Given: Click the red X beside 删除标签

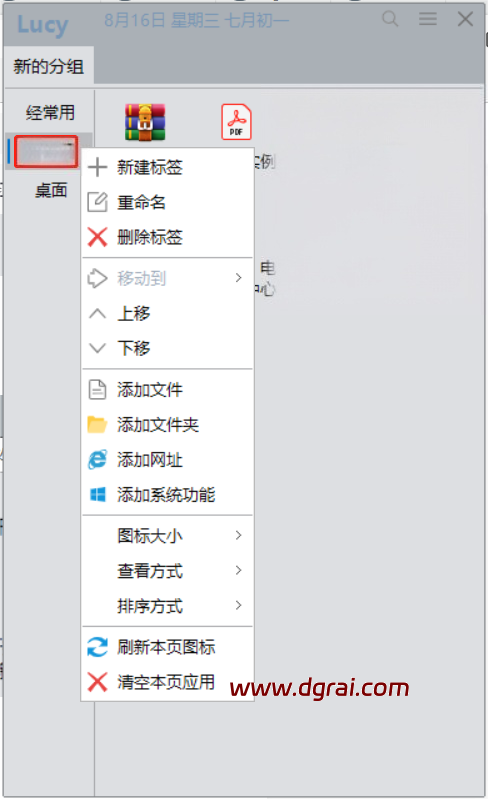Looking at the screenshot, I should [97, 237].
